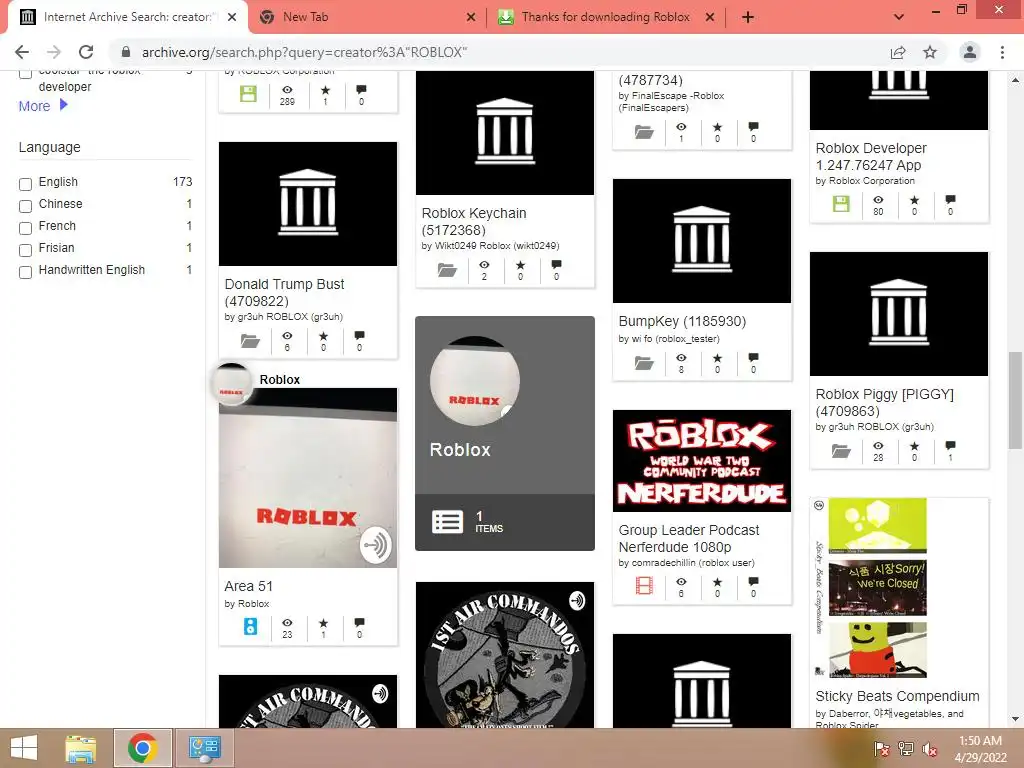Click the favorites star under Donald Trump Bust
Viewport: 1024px width, 768px height.
323,336
